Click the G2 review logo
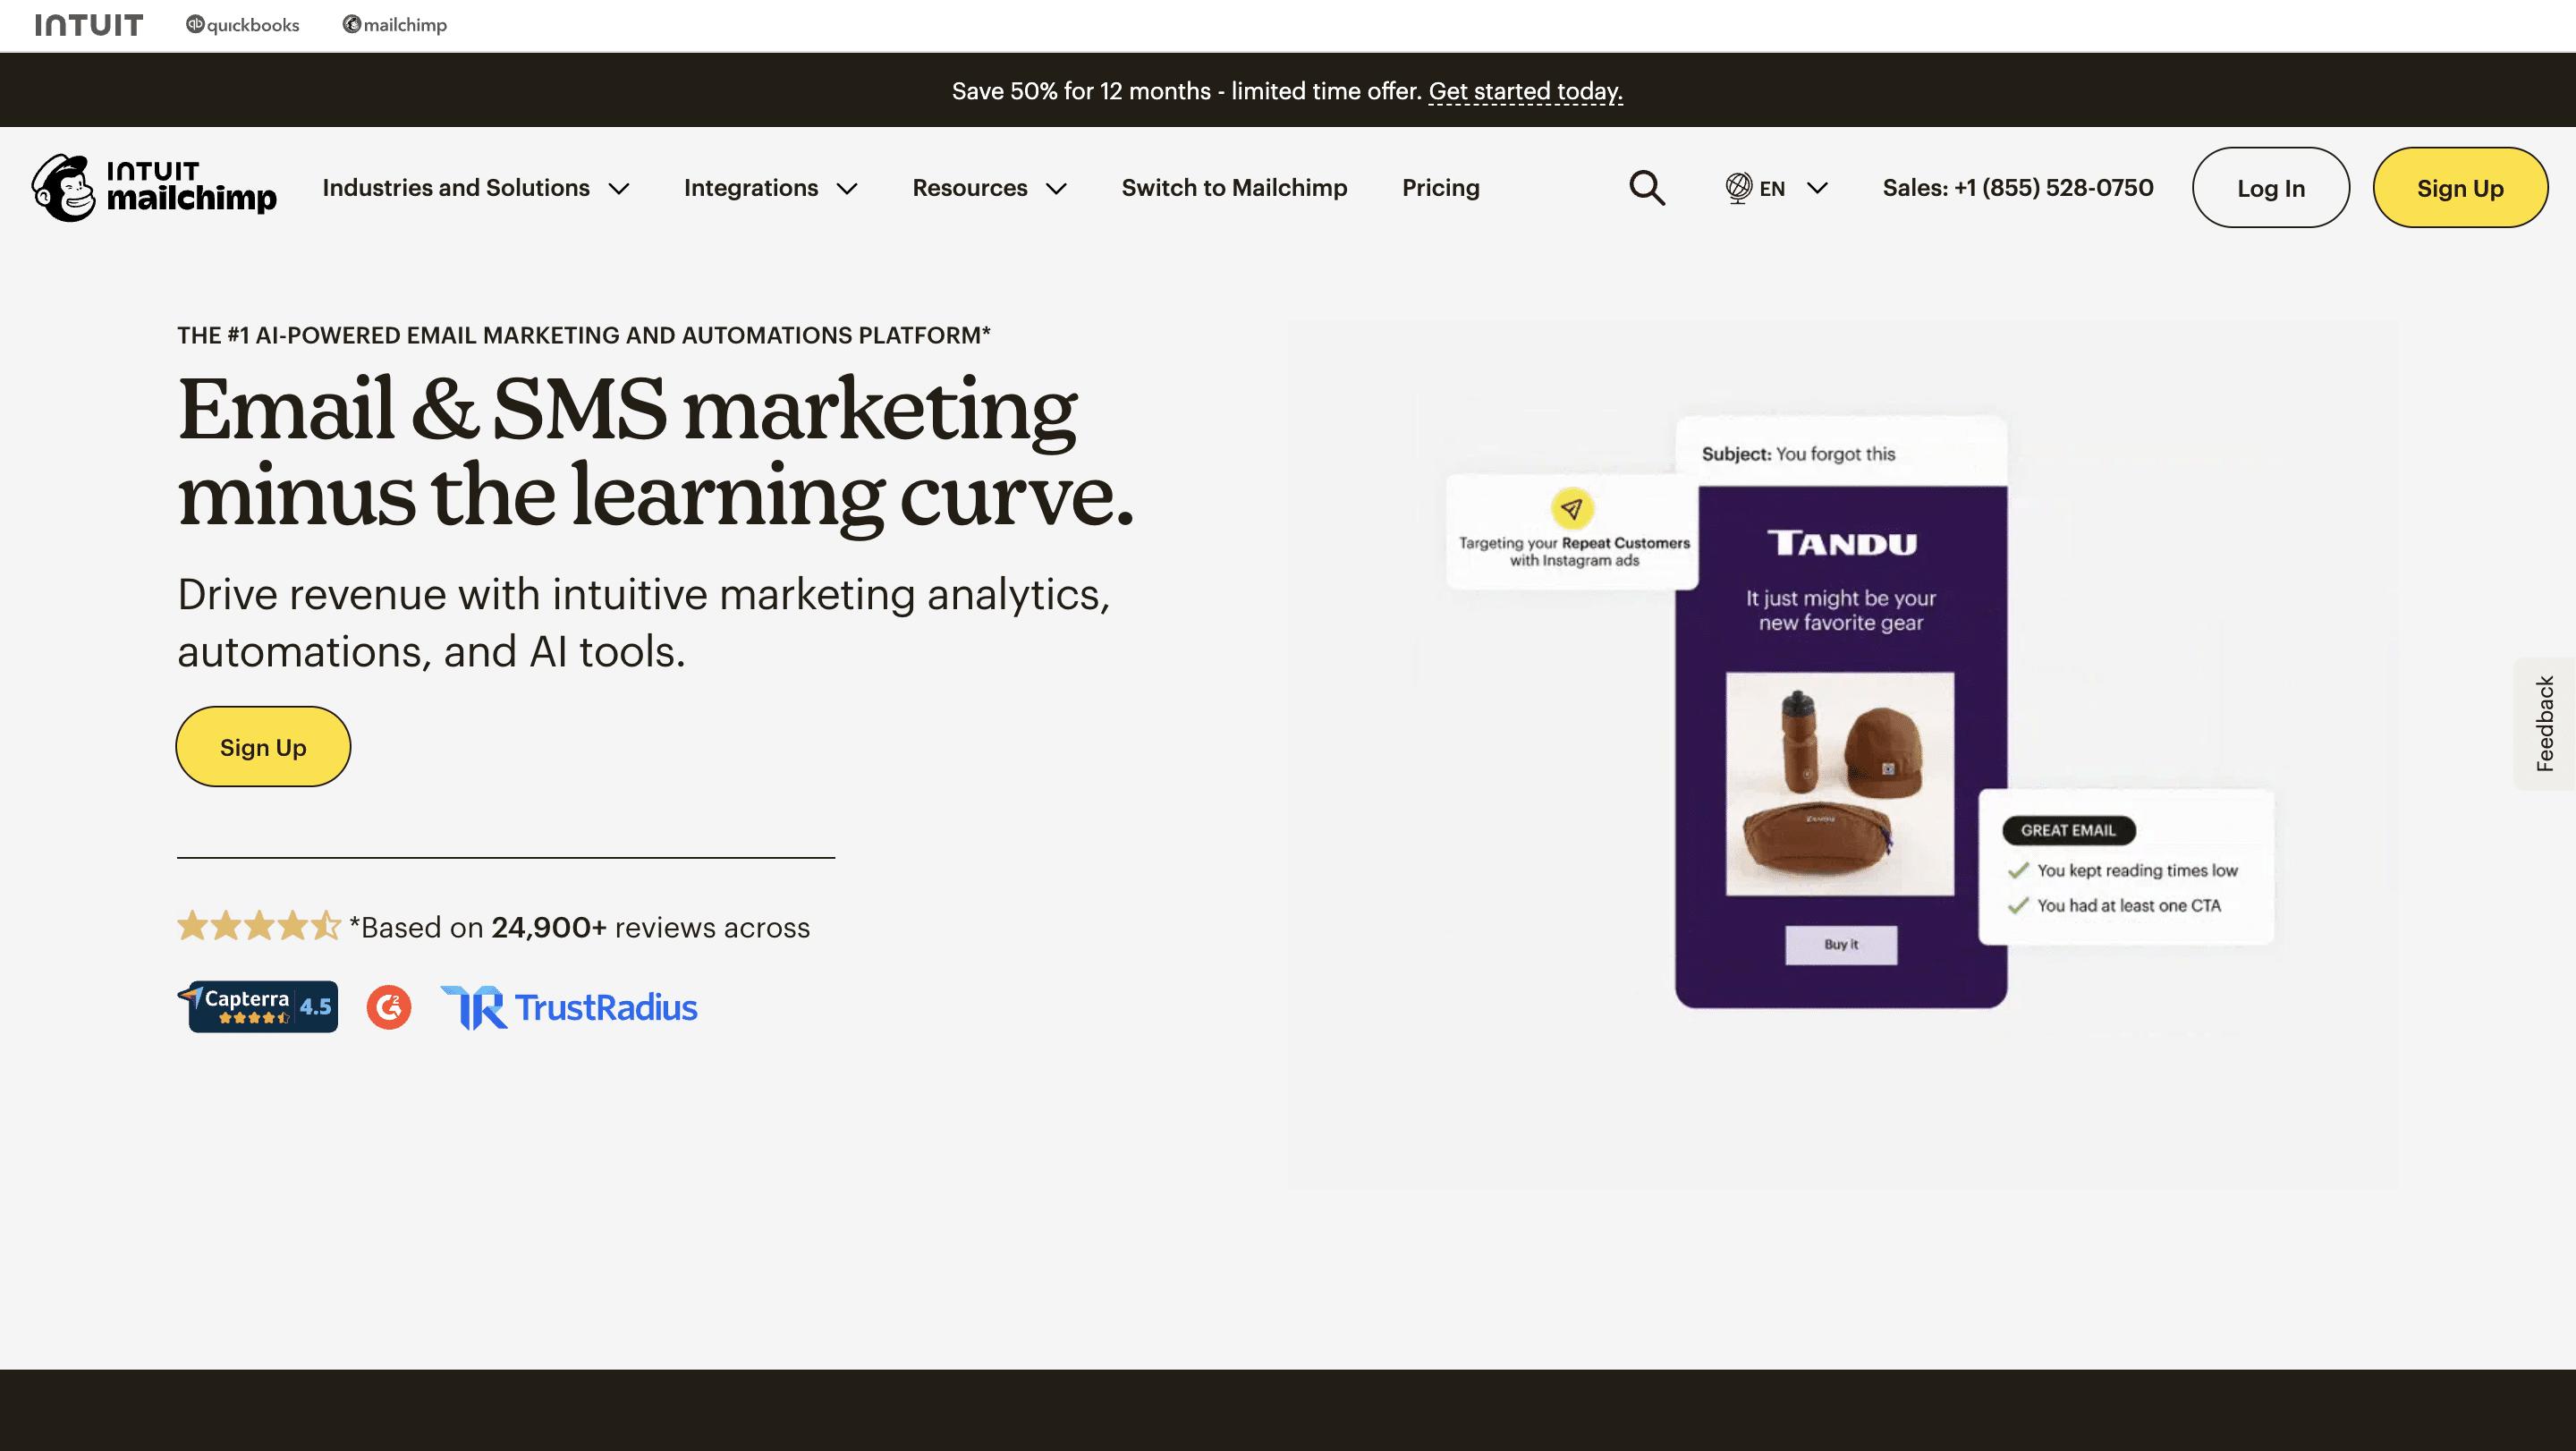 pos(389,1007)
